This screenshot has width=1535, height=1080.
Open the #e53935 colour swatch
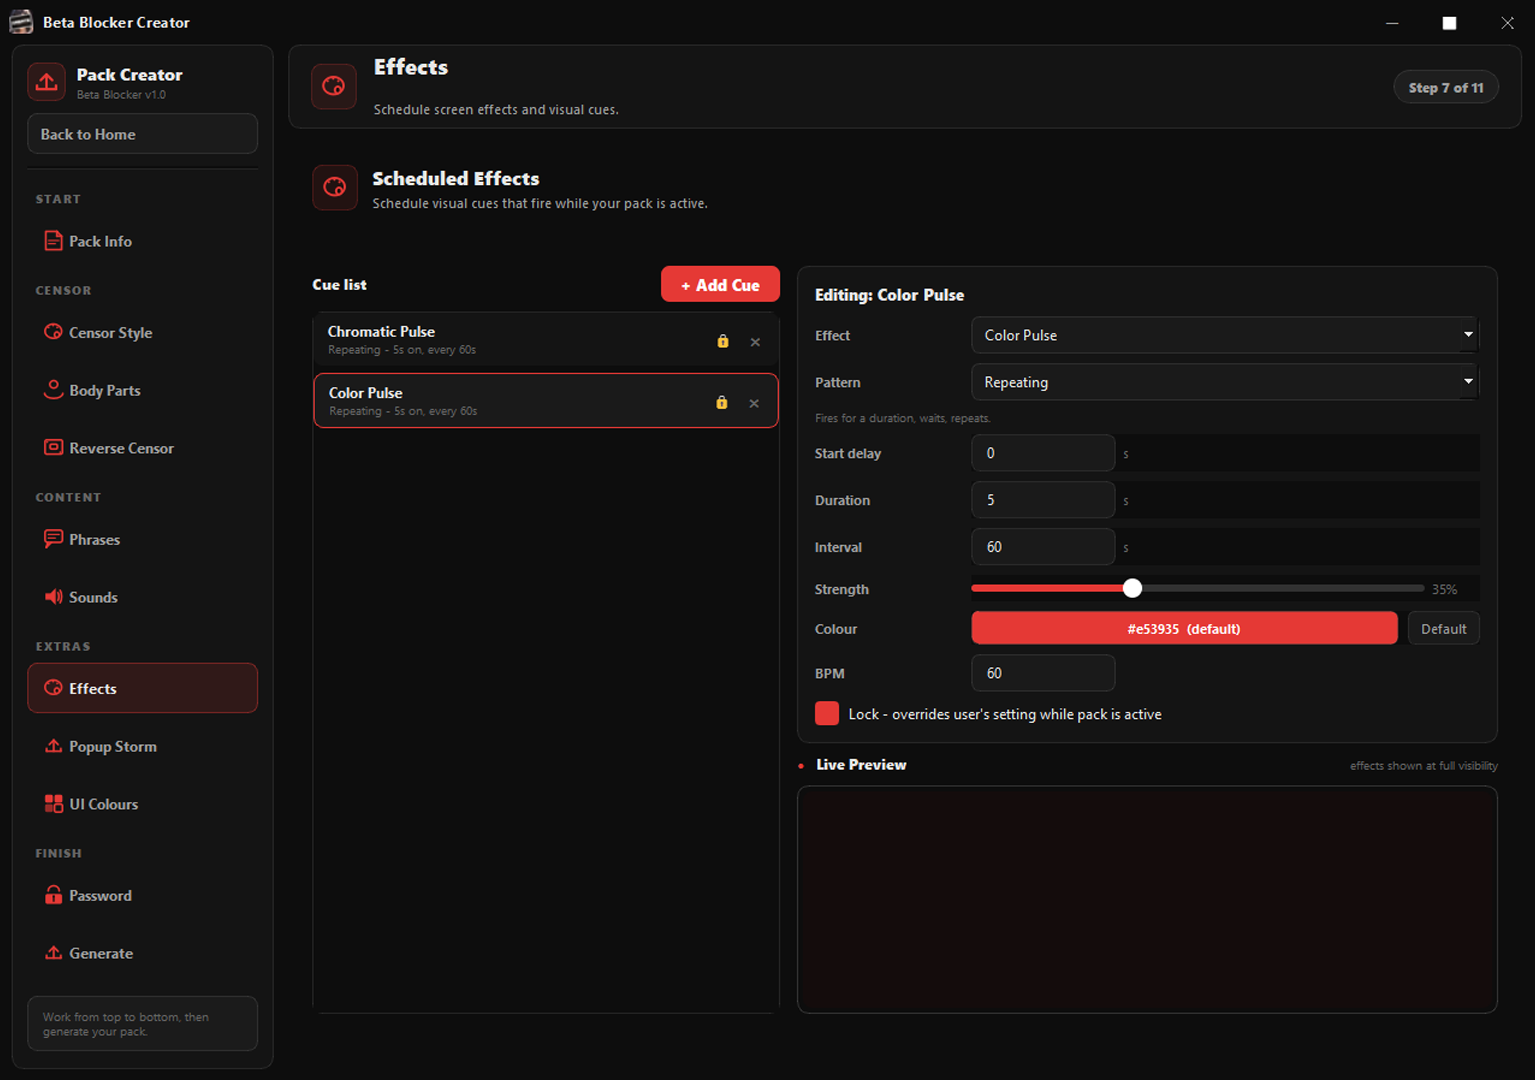pos(1184,628)
